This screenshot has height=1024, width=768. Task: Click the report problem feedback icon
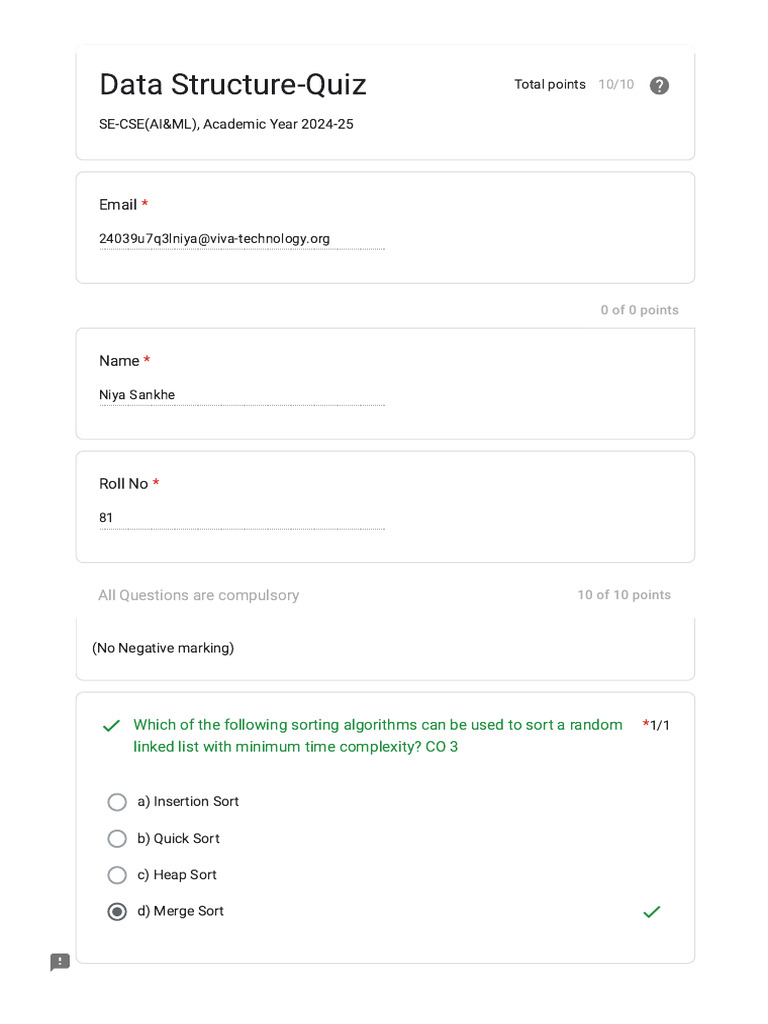point(60,962)
